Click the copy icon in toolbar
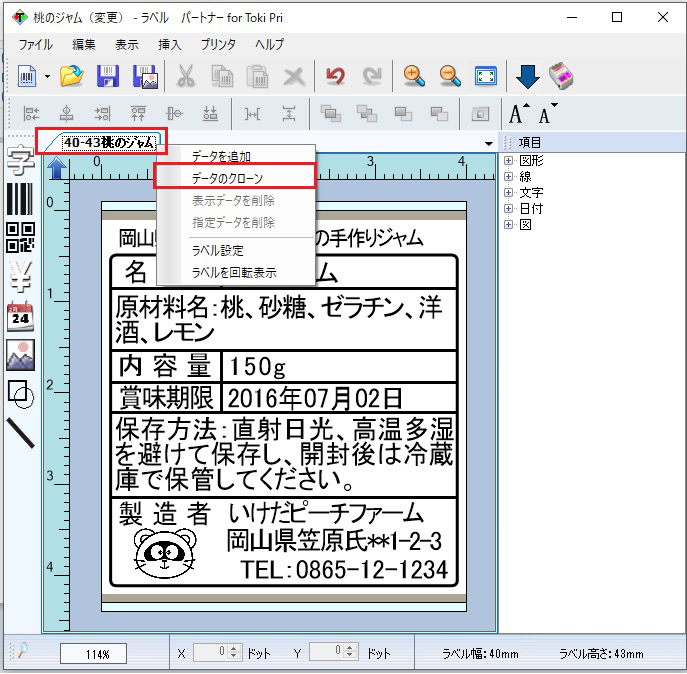 (x=222, y=77)
